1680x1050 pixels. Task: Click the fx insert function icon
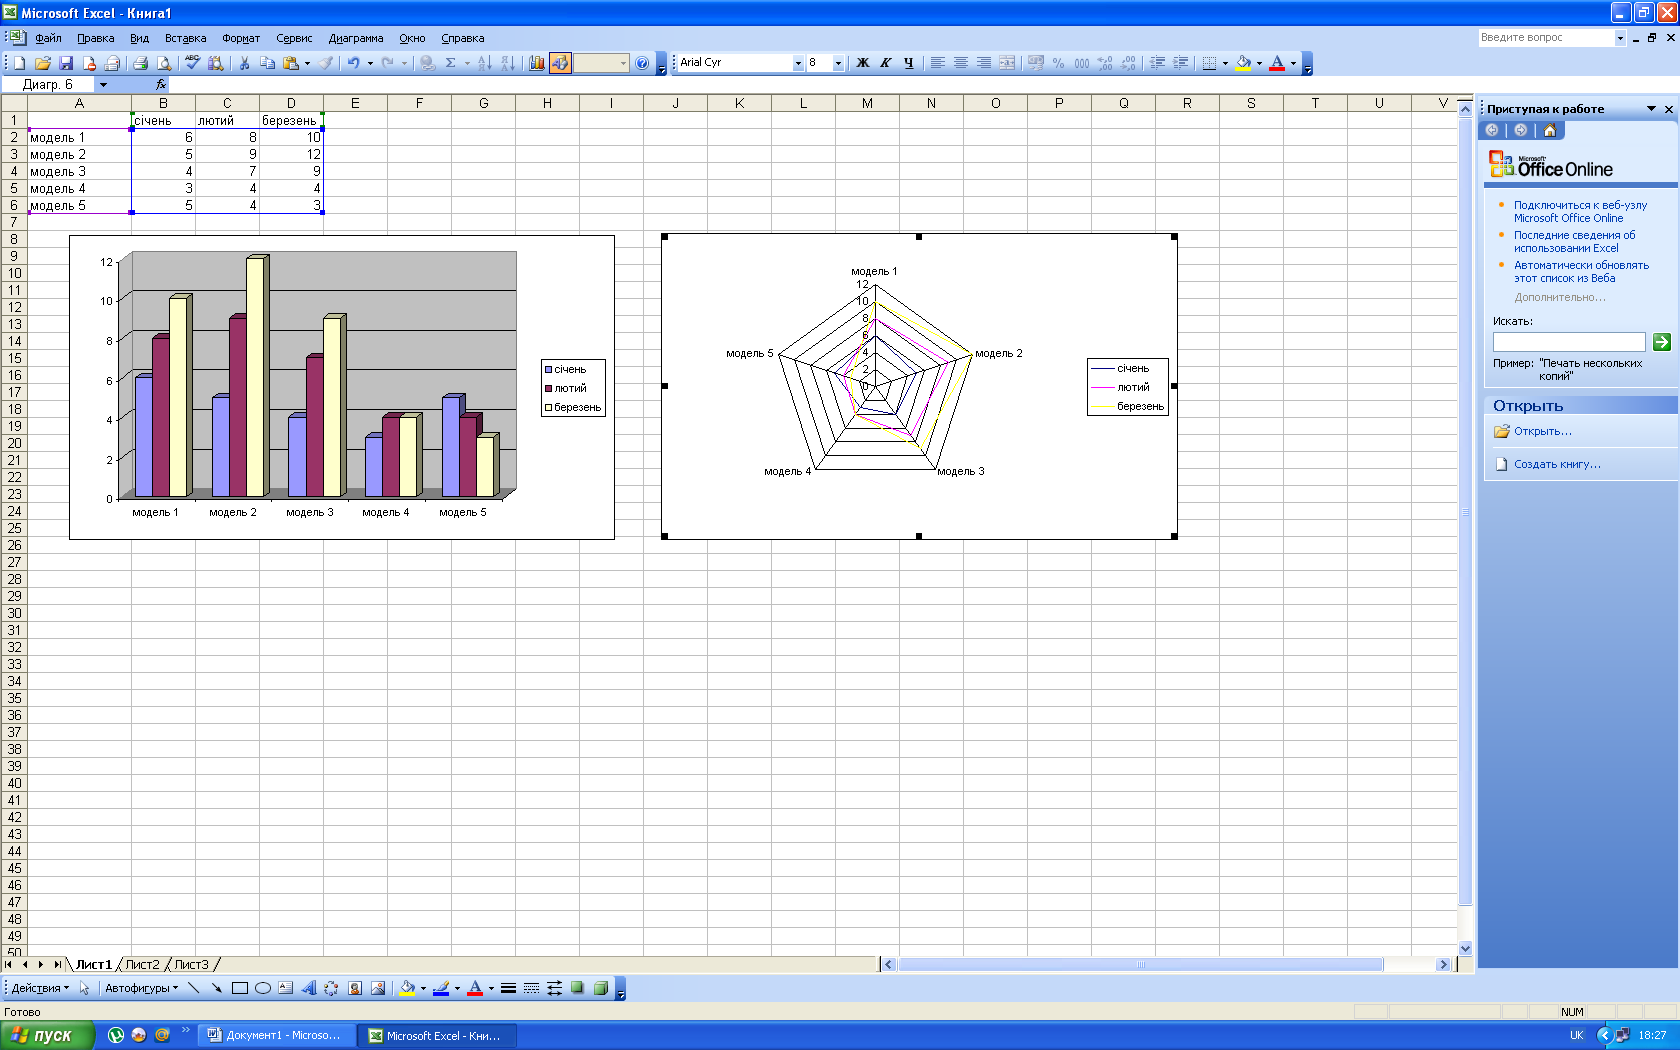tap(161, 85)
